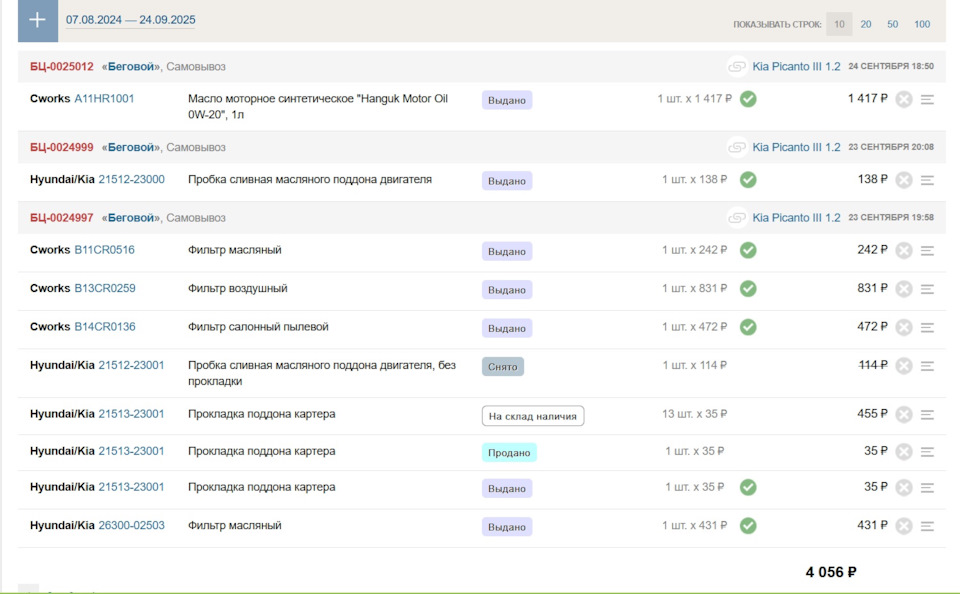Click cancel icon on 26300-02503 row
The height and width of the screenshot is (594, 960).
pyautogui.click(x=904, y=526)
